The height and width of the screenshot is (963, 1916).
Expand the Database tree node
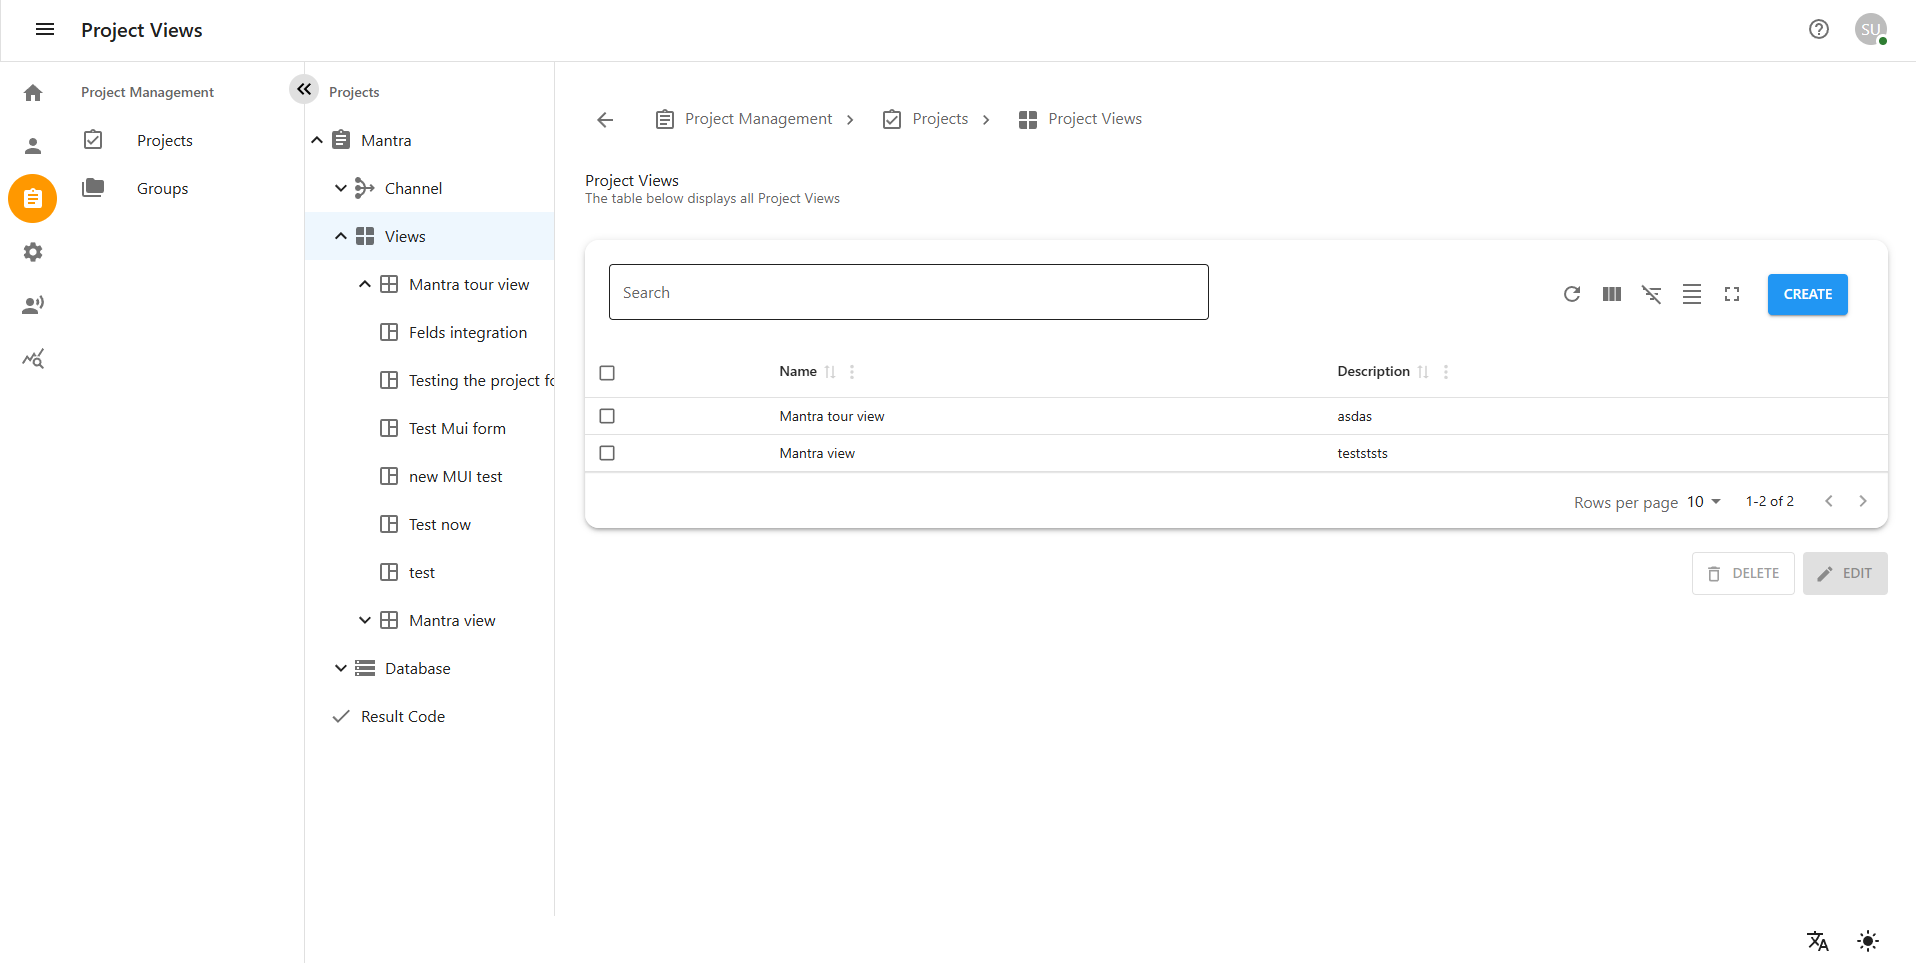click(x=341, y=668)
